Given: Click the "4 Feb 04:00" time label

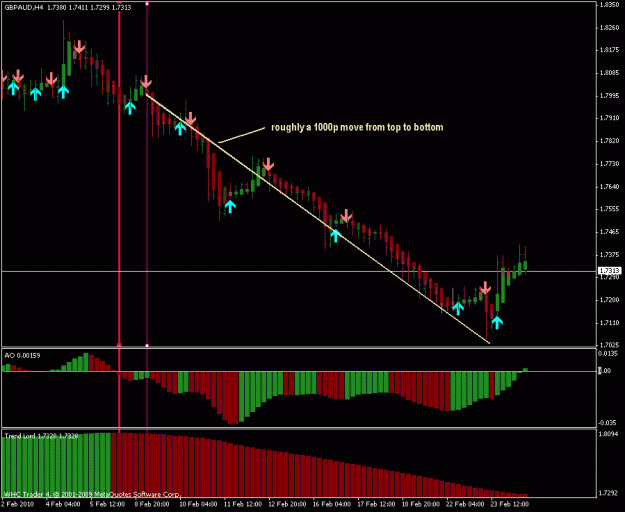Looking at the screenshot, I should 63,504.
